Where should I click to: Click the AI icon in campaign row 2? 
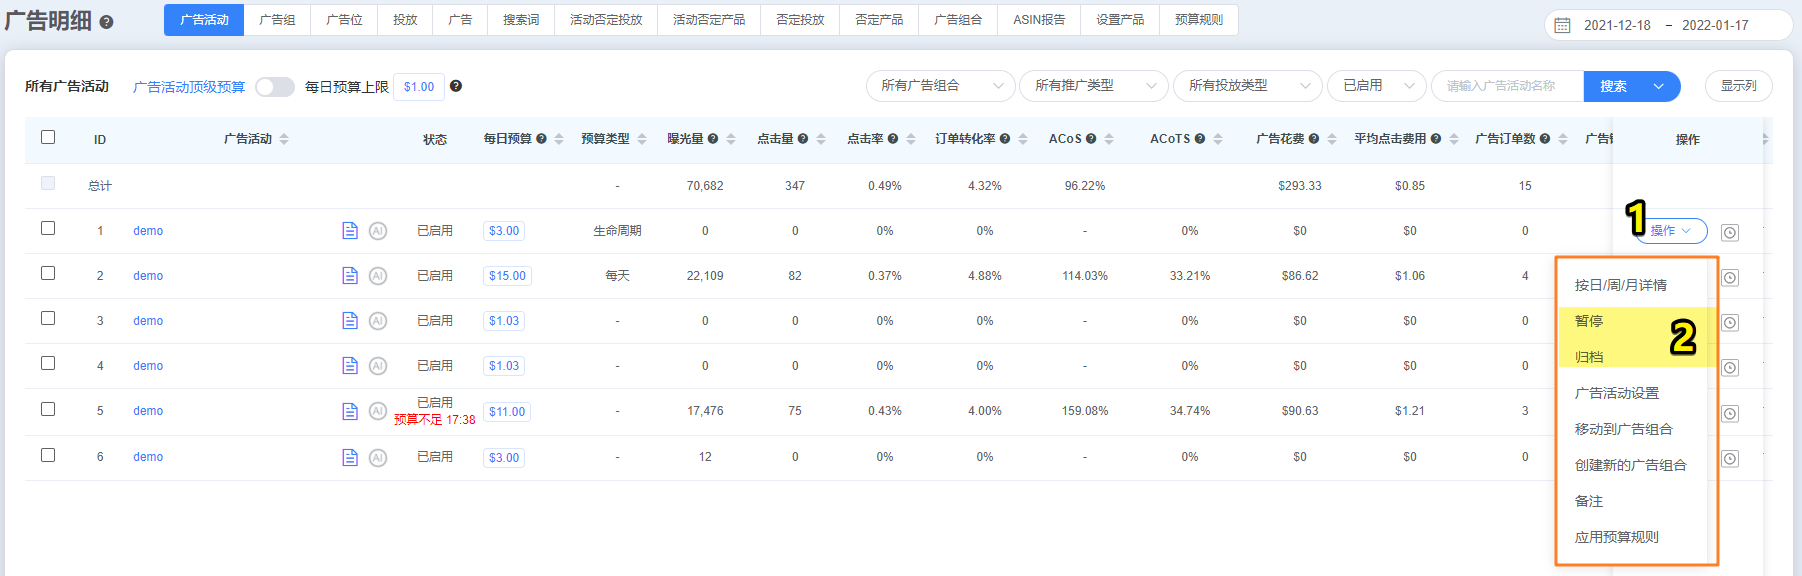point(378,276)
